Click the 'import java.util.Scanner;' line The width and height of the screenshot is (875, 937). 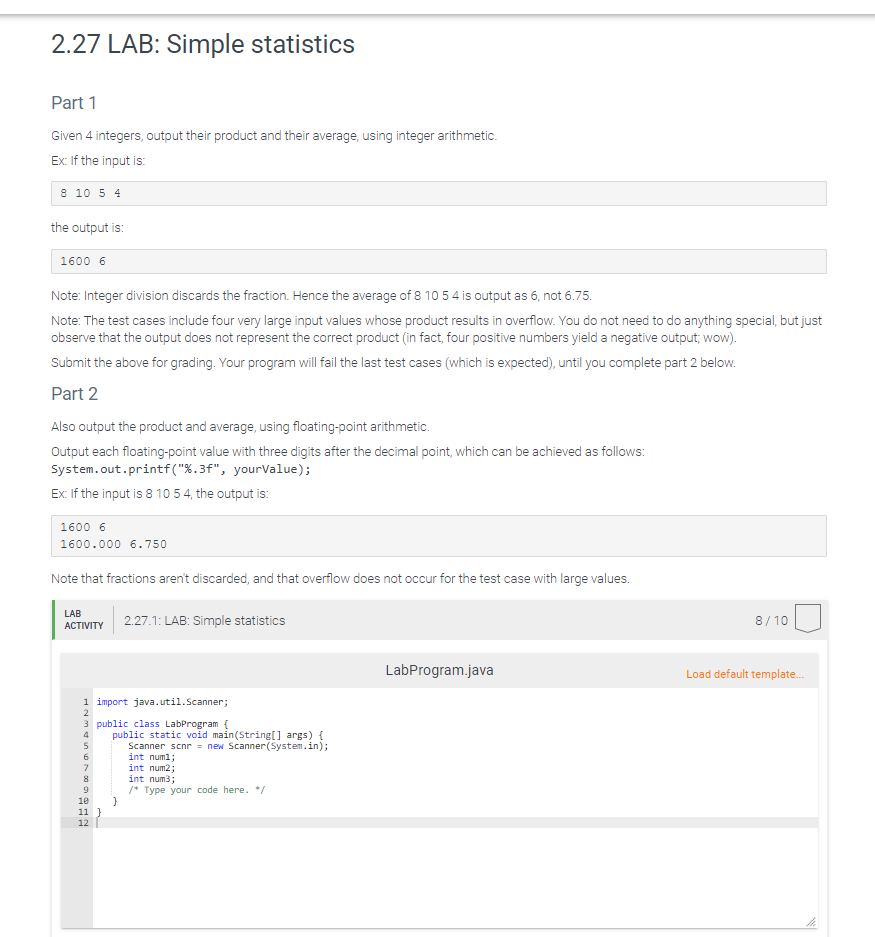tap(163, 702)
